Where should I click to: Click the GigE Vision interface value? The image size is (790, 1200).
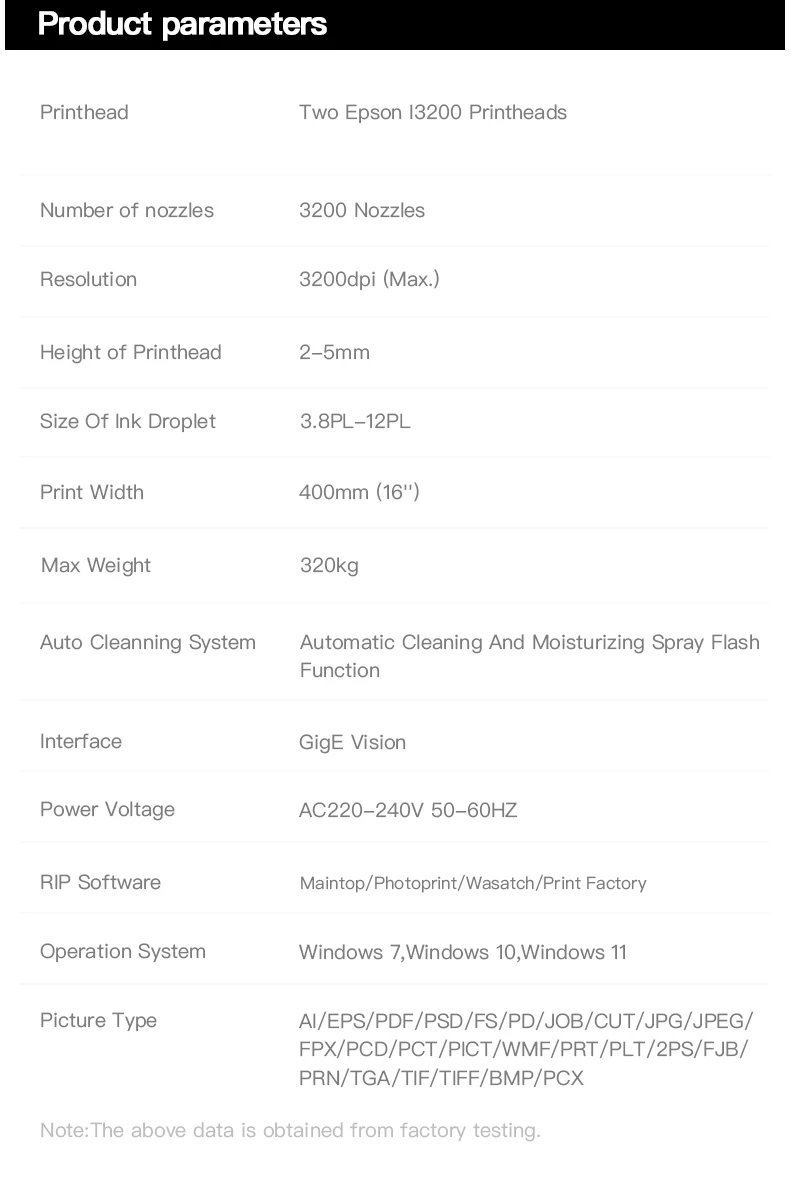pos(352,742)
